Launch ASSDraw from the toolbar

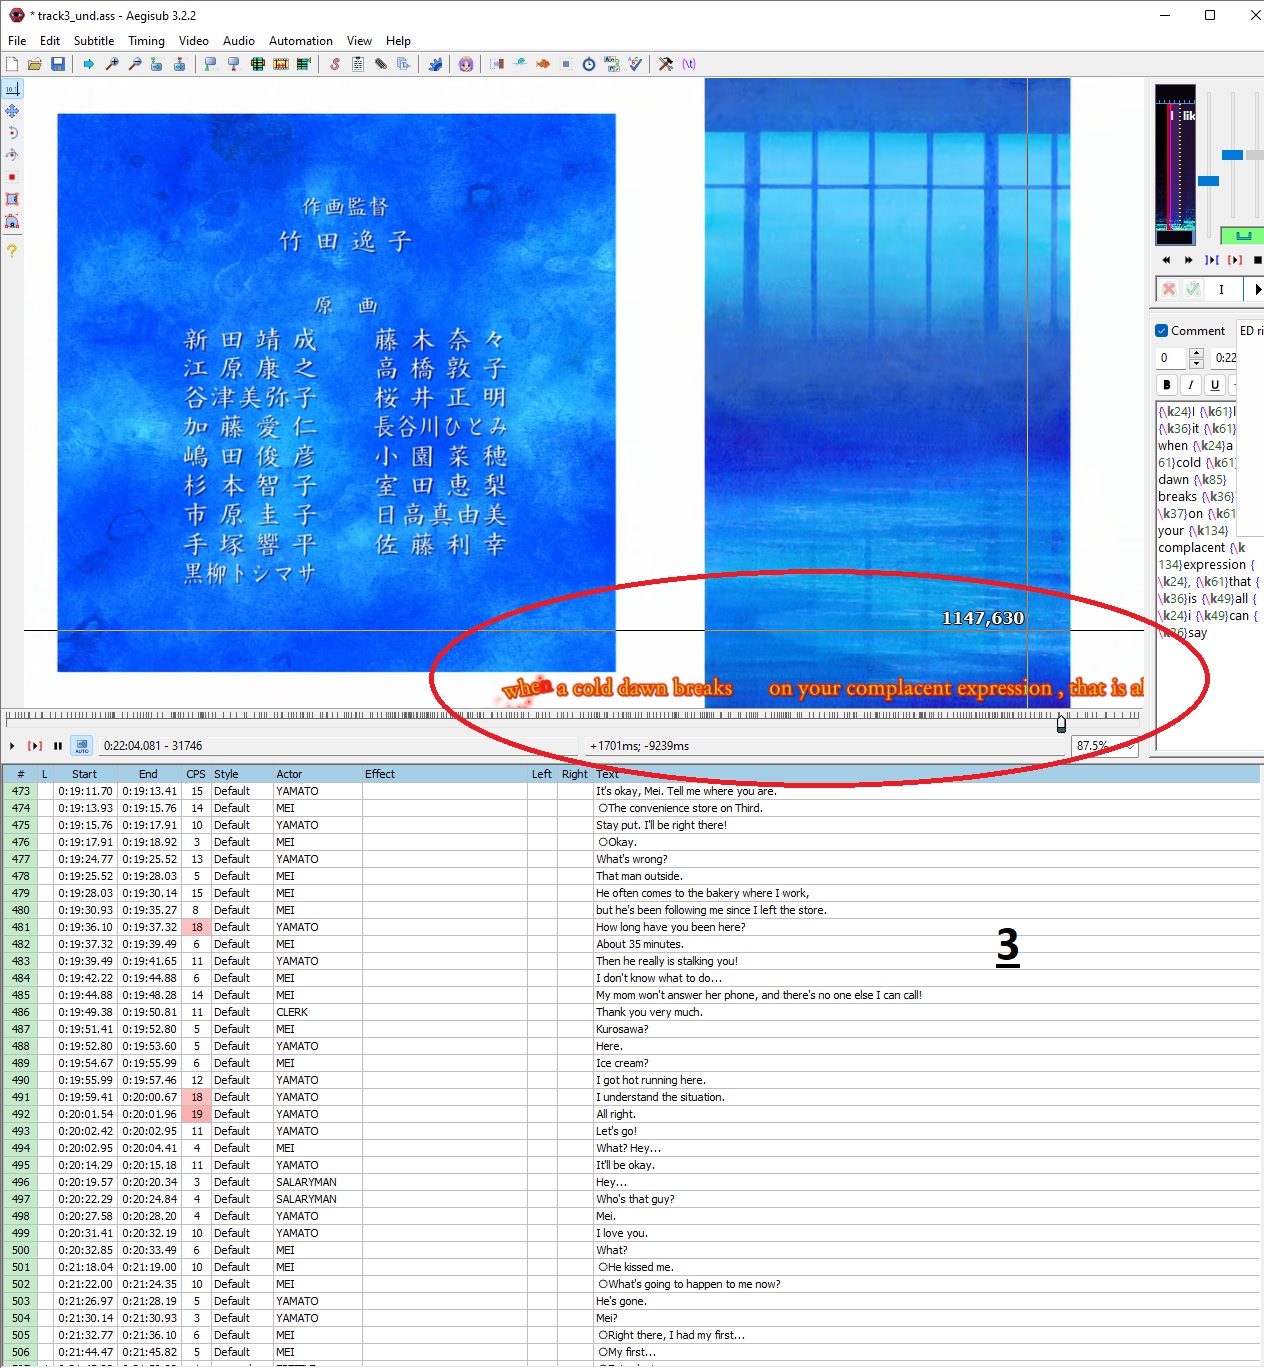466,64
